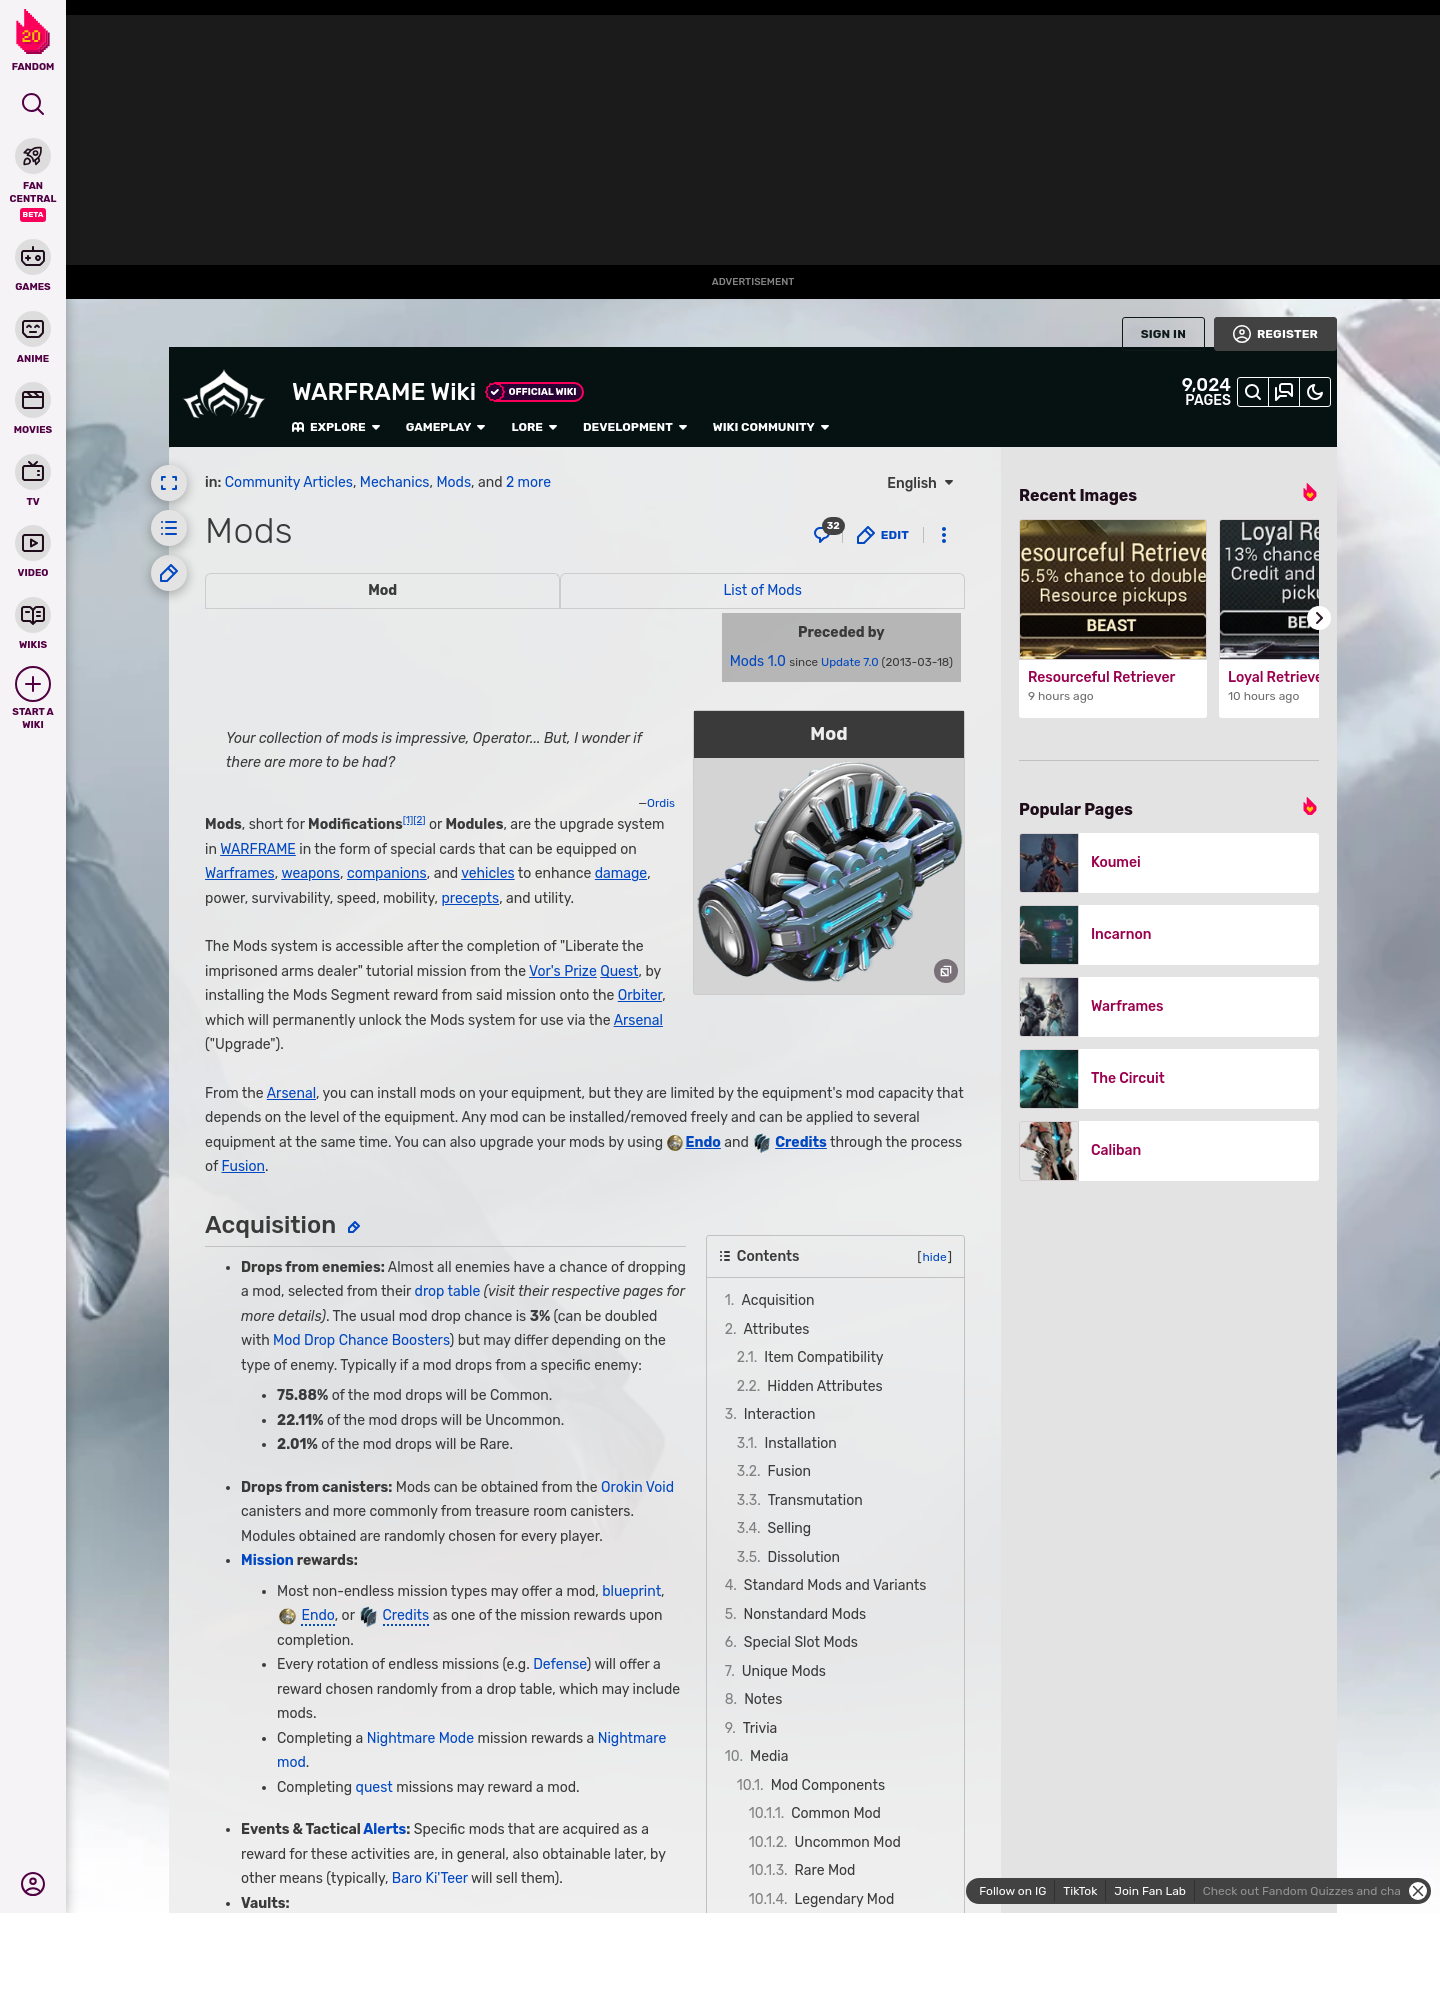Click Follow on IG promo link
This screenshot has width=1440, height=2000.
(1012, 1891)
